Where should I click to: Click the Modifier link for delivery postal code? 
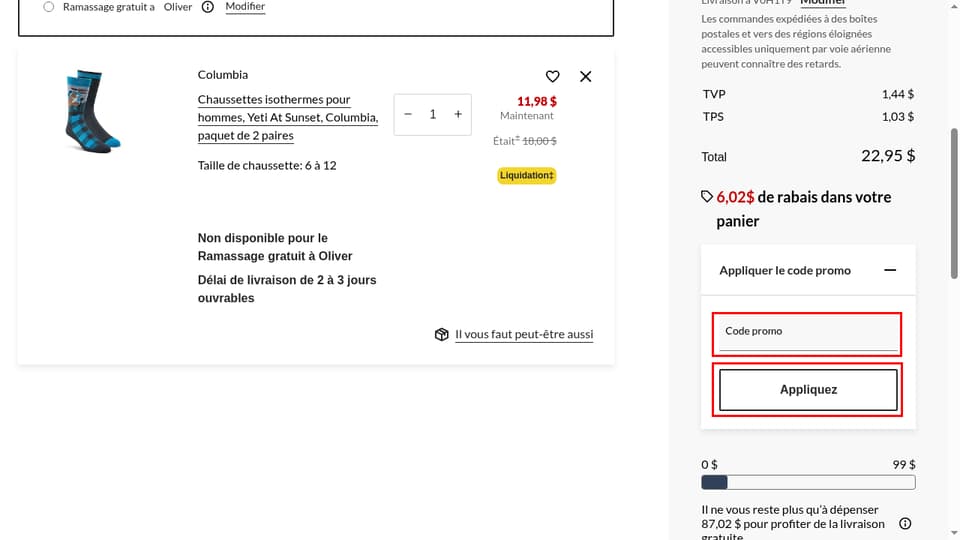point(823,2)
